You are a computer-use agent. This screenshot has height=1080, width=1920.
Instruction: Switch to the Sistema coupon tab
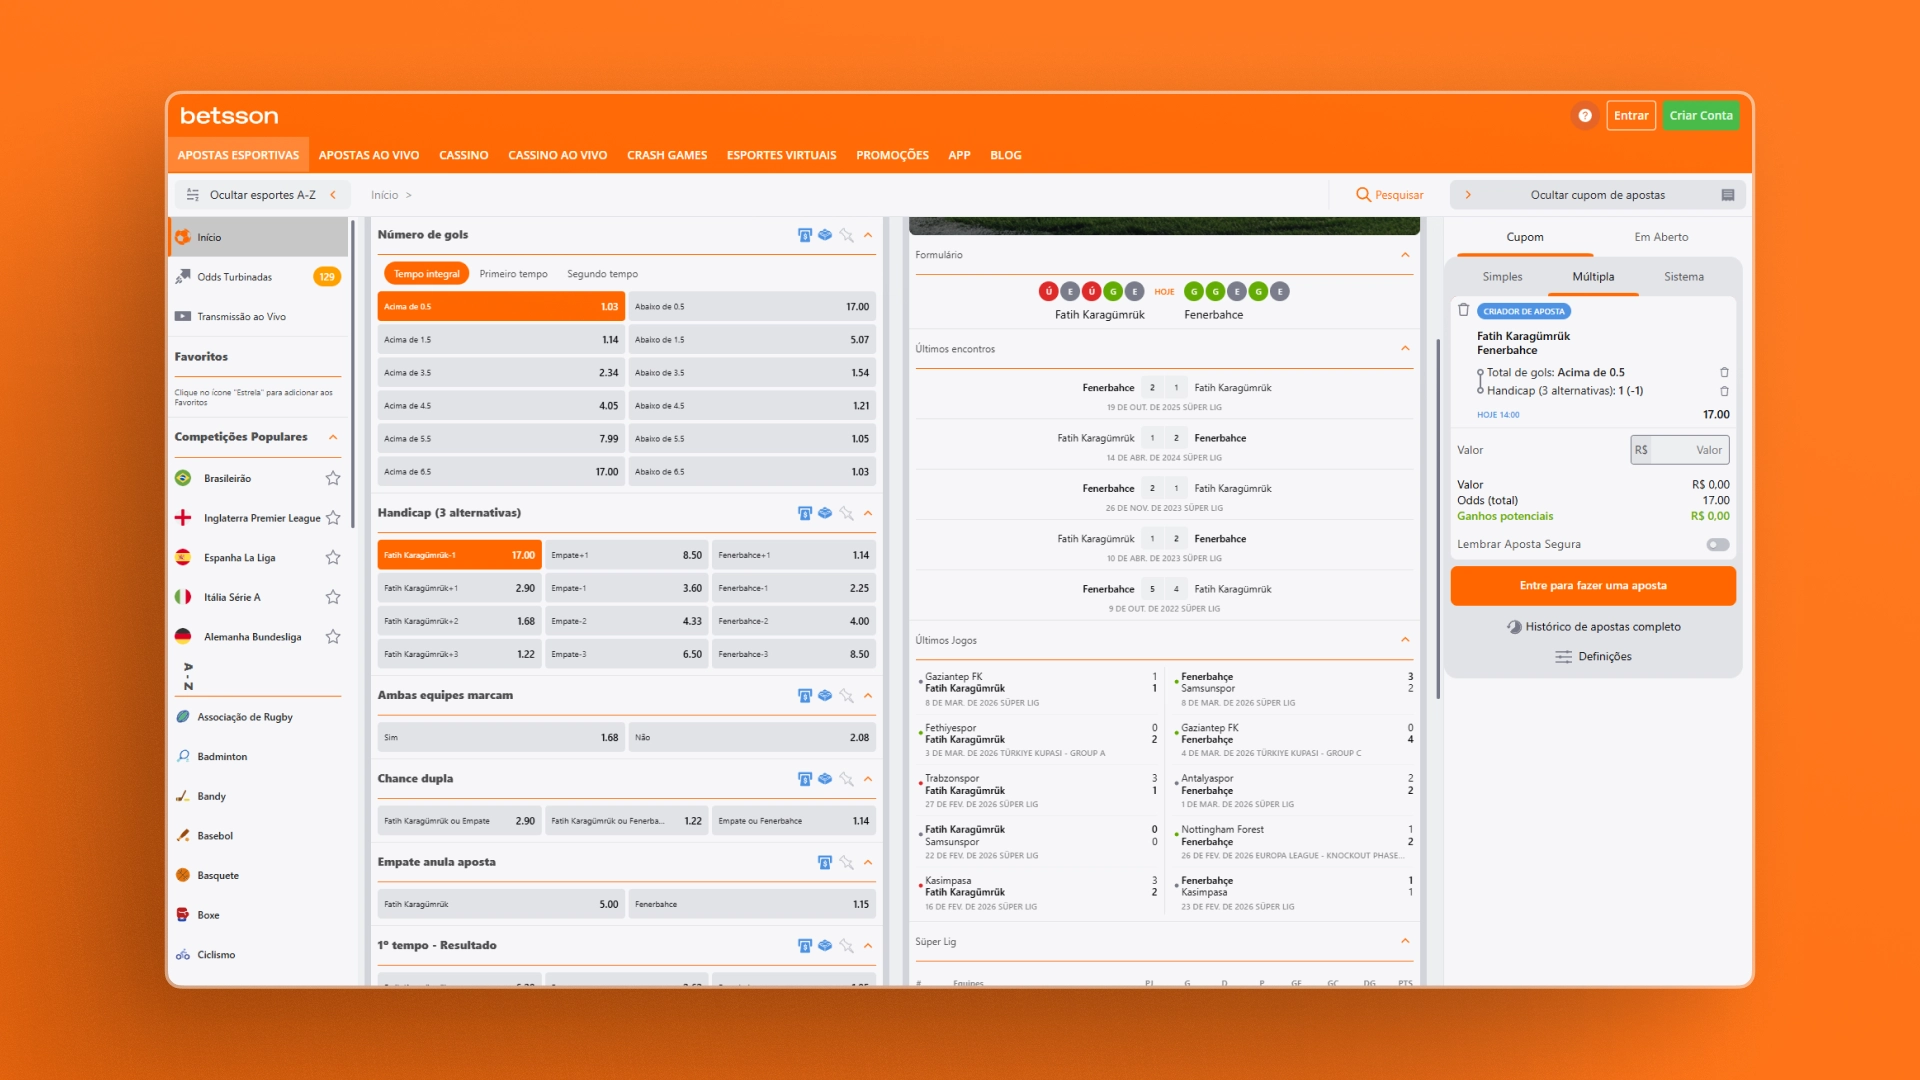click(x=1684, y=277)
